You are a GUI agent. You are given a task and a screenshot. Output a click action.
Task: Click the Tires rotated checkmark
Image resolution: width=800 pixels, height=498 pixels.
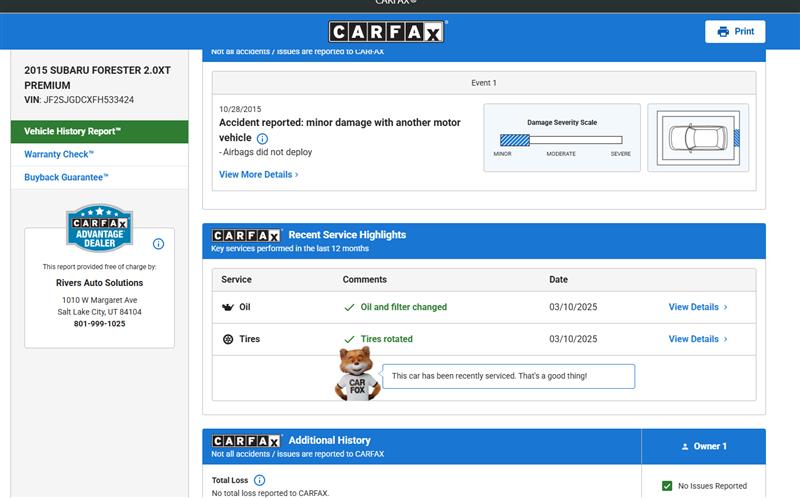(x=349, y=340)
